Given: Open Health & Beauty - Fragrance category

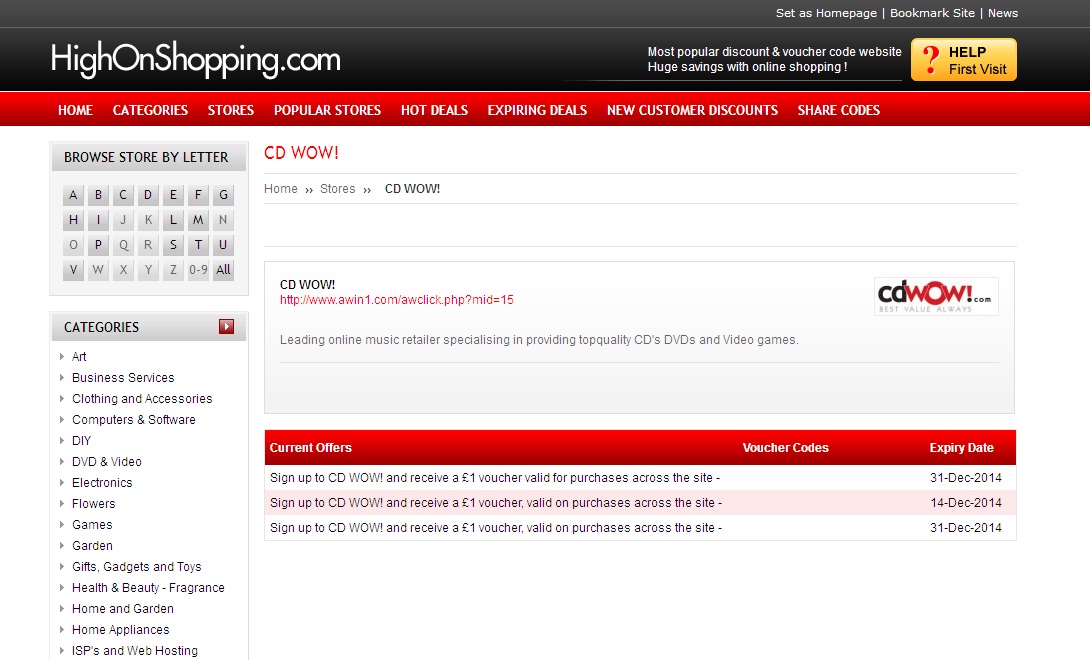Looking at the screenshot, I should click(x=148, y=588).
